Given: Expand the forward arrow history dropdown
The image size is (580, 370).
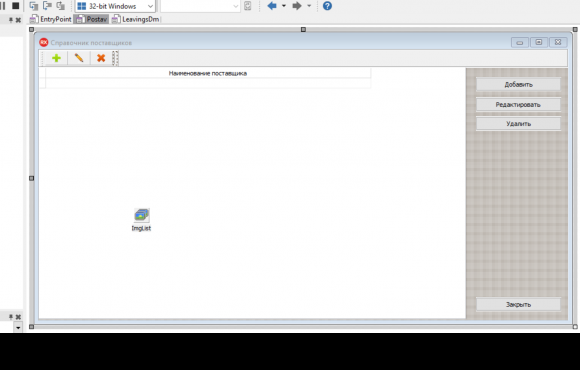Looking at the screenshot, I should tap(309, 6).
